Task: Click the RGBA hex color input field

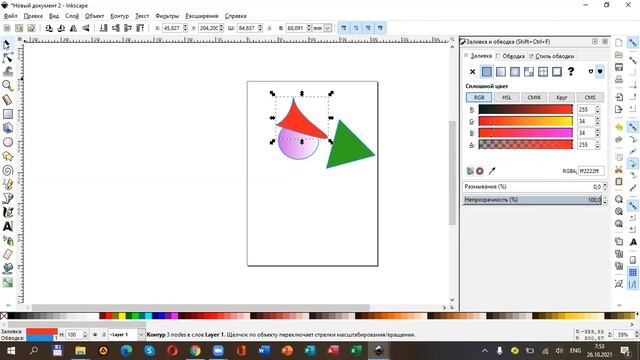Action: 591,171
